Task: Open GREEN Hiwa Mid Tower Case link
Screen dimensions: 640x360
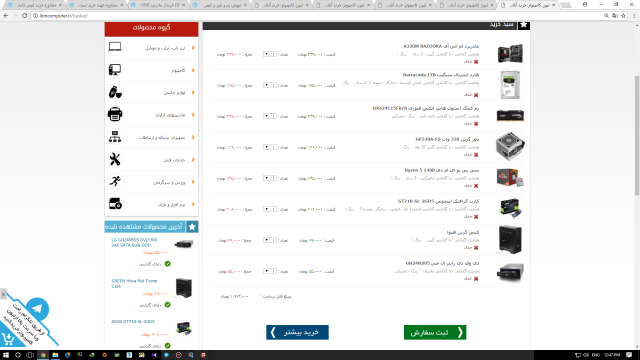Action: pos(134,283)
